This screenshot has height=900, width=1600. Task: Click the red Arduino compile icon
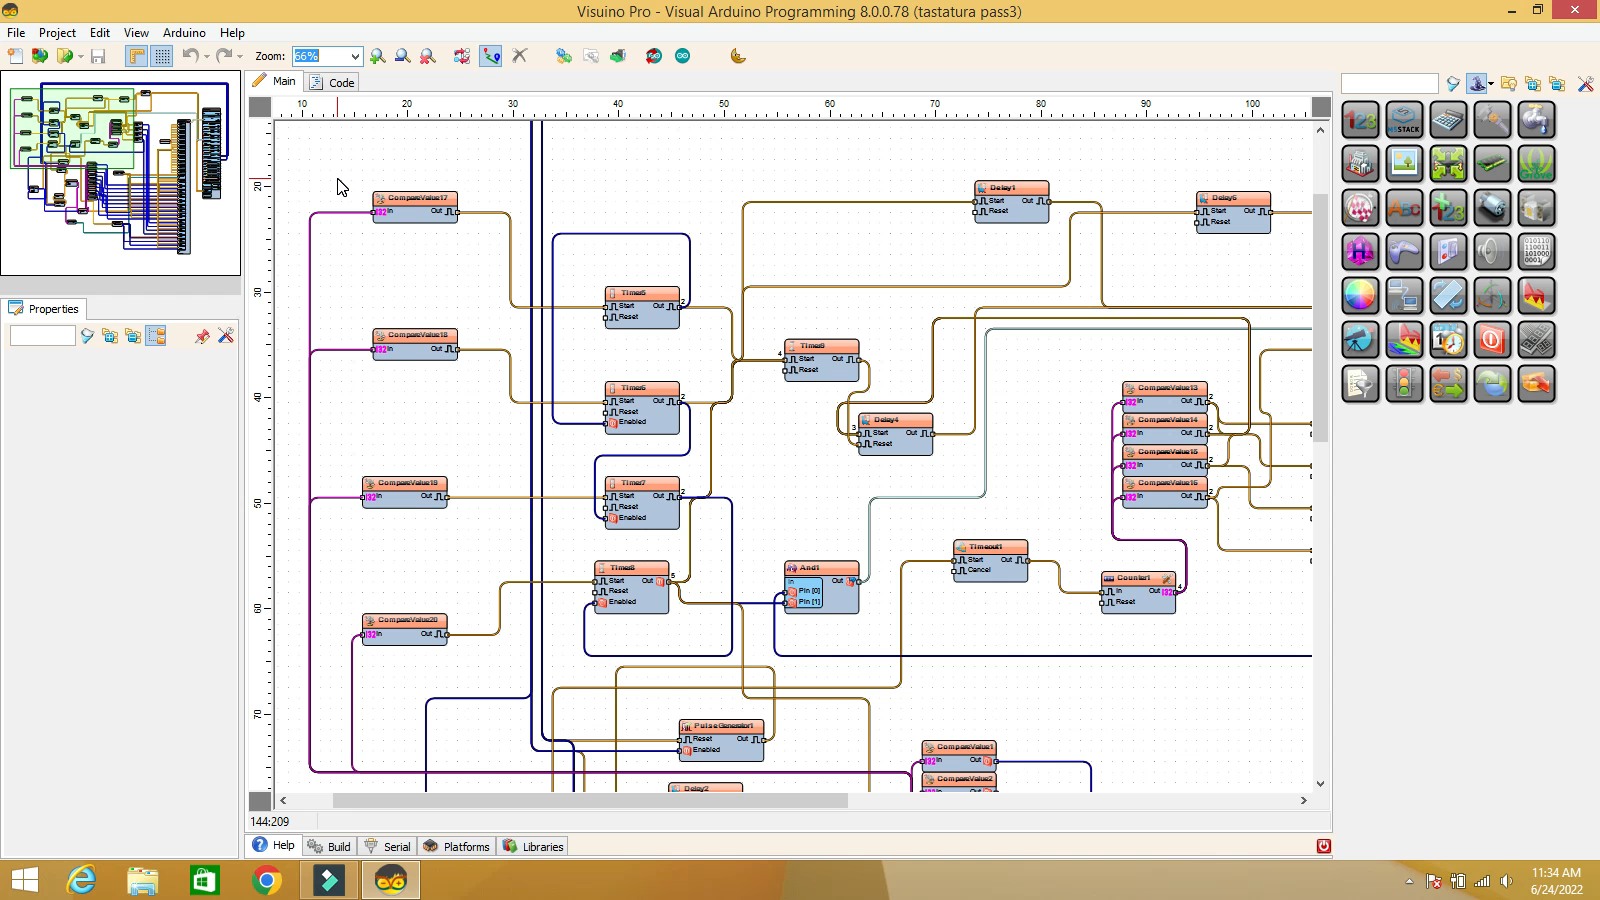(x=654, y=56)
